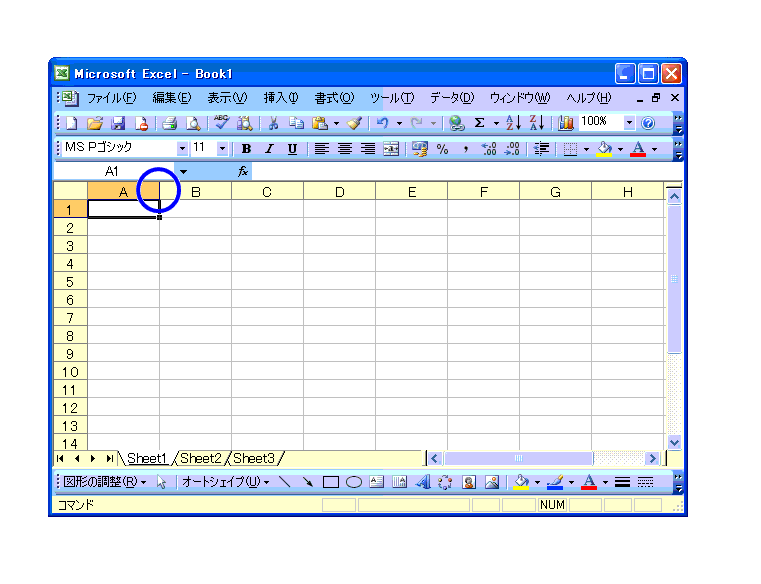Screen dimensions: 761x584
Task: Select the Format Painter brush
Action: click(355, 123)
